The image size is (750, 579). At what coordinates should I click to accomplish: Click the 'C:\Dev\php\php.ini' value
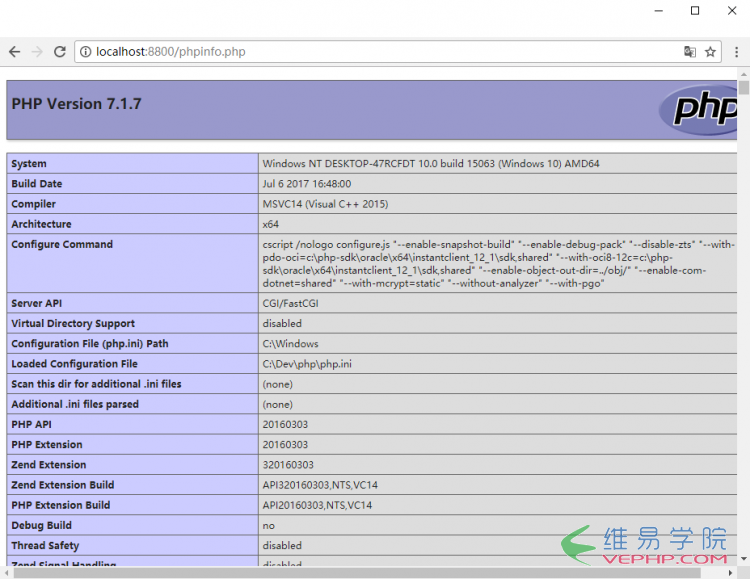pos(307,364)
